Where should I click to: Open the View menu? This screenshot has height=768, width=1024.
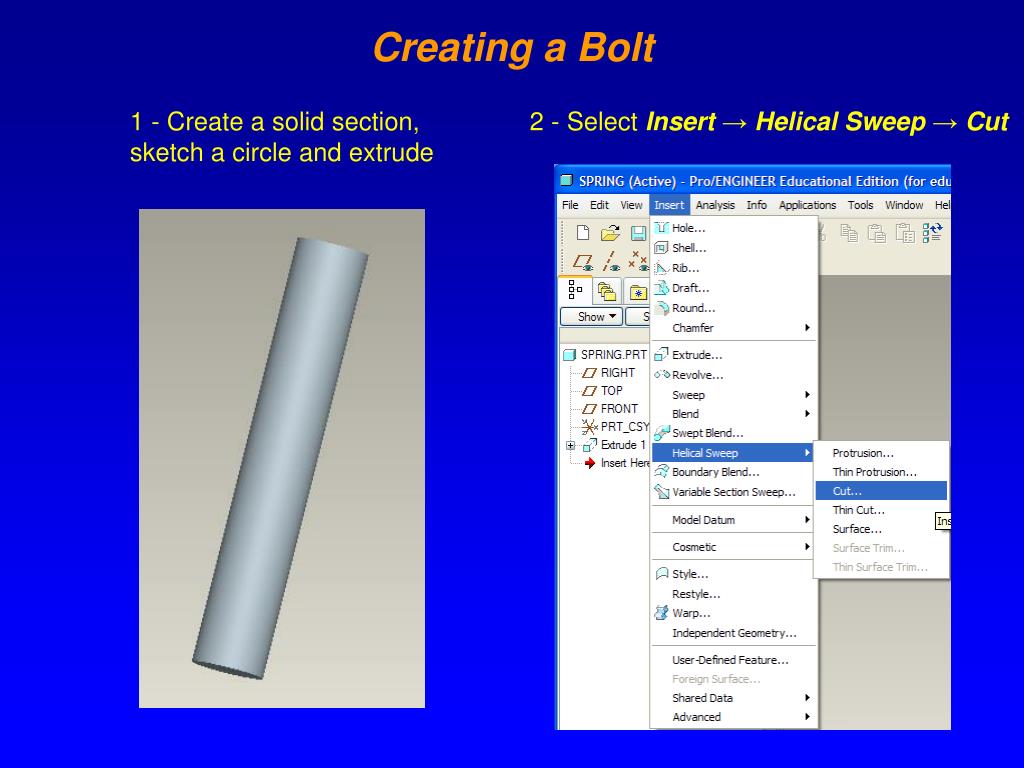click(631, 205)
